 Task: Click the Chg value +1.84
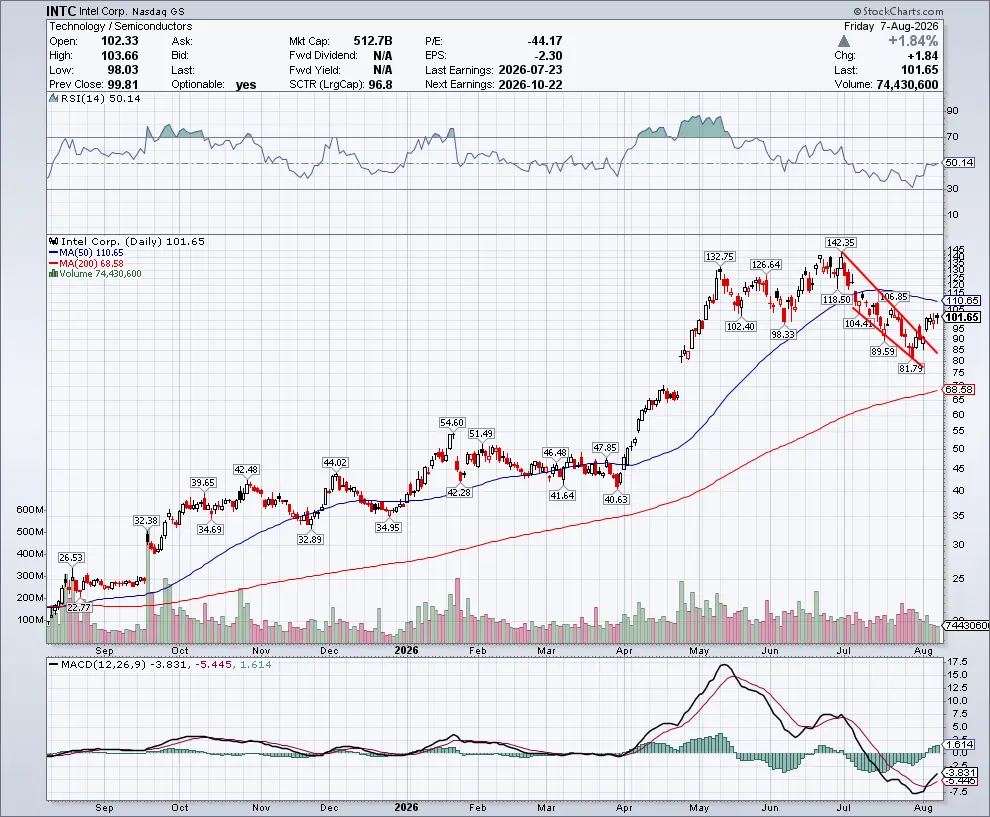[922, 55]
